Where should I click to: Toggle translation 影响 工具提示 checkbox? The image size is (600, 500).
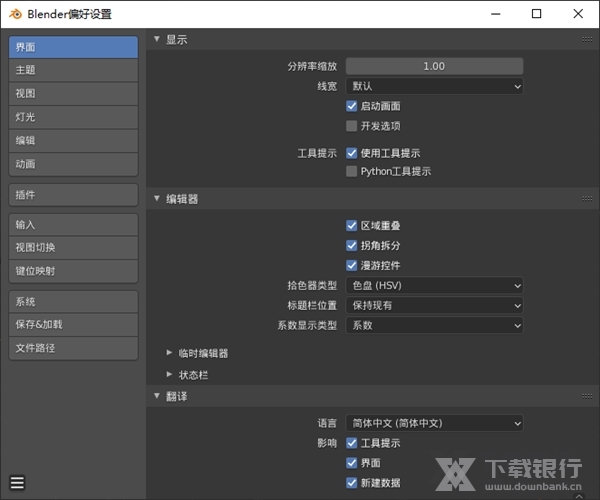point(352,443)
